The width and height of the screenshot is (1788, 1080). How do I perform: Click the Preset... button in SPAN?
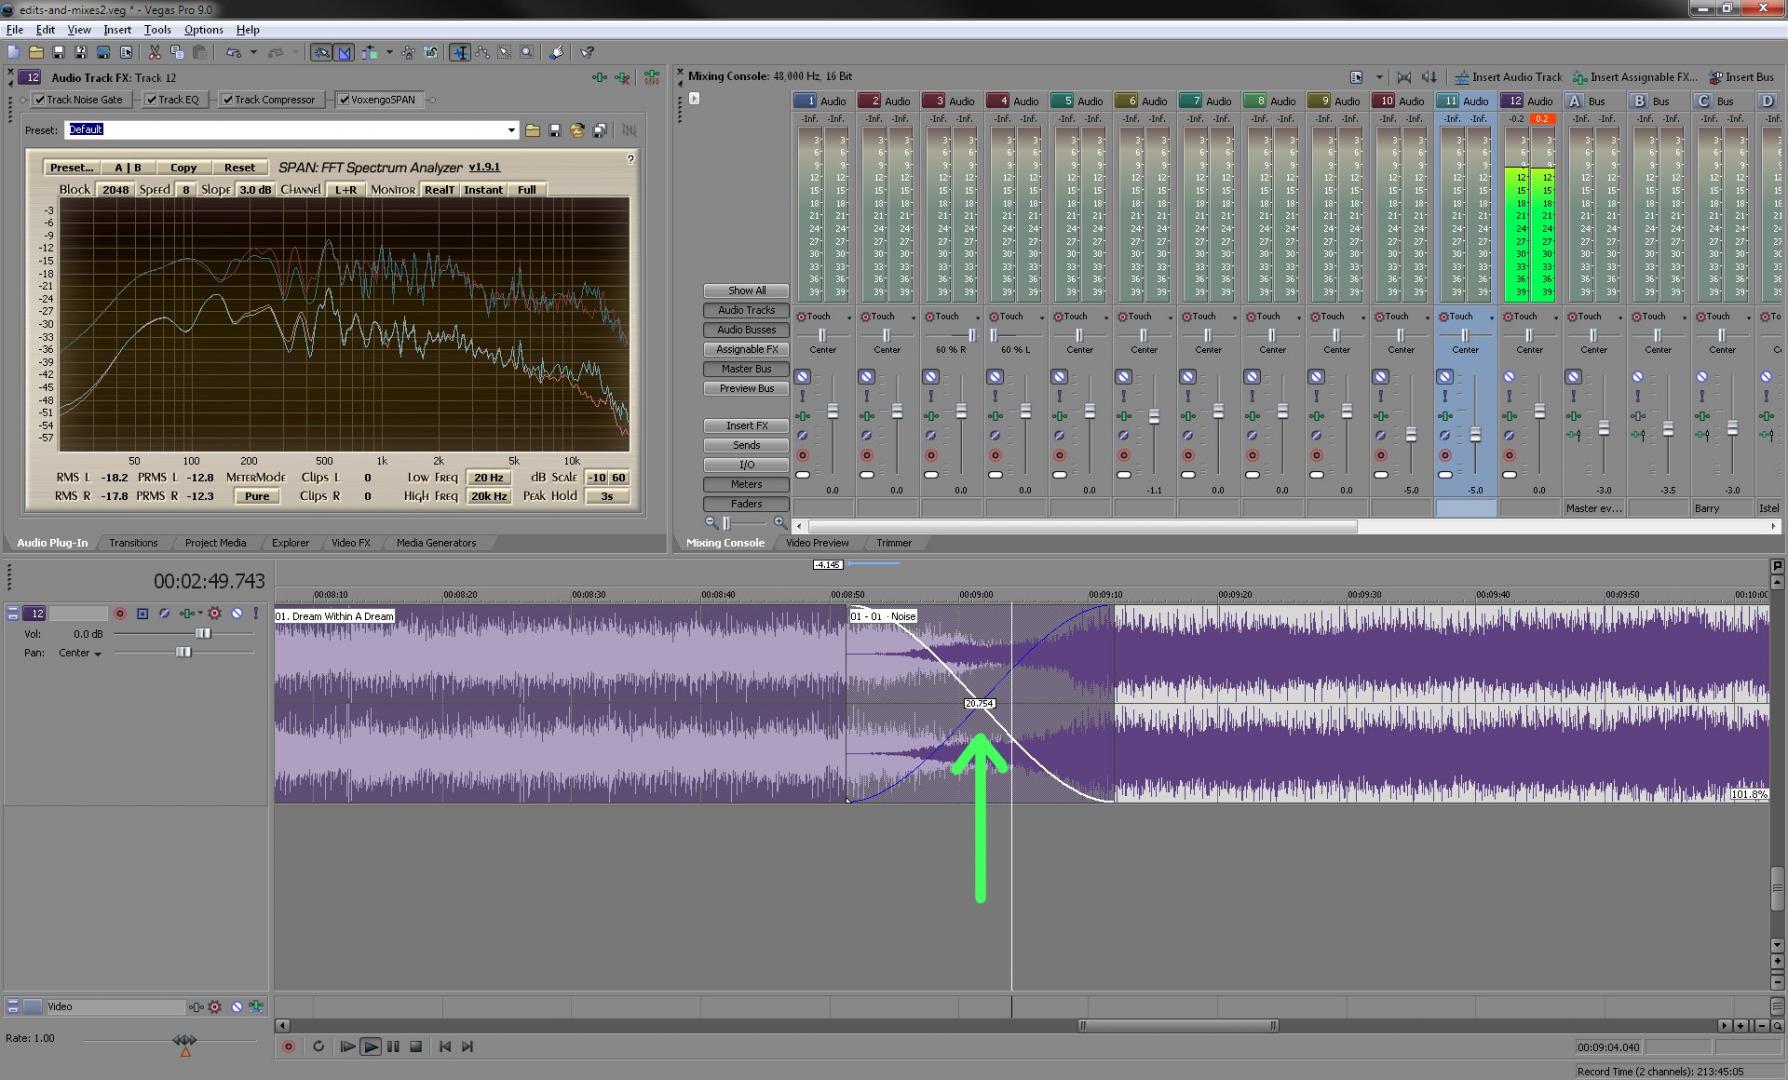coord(72,168)
